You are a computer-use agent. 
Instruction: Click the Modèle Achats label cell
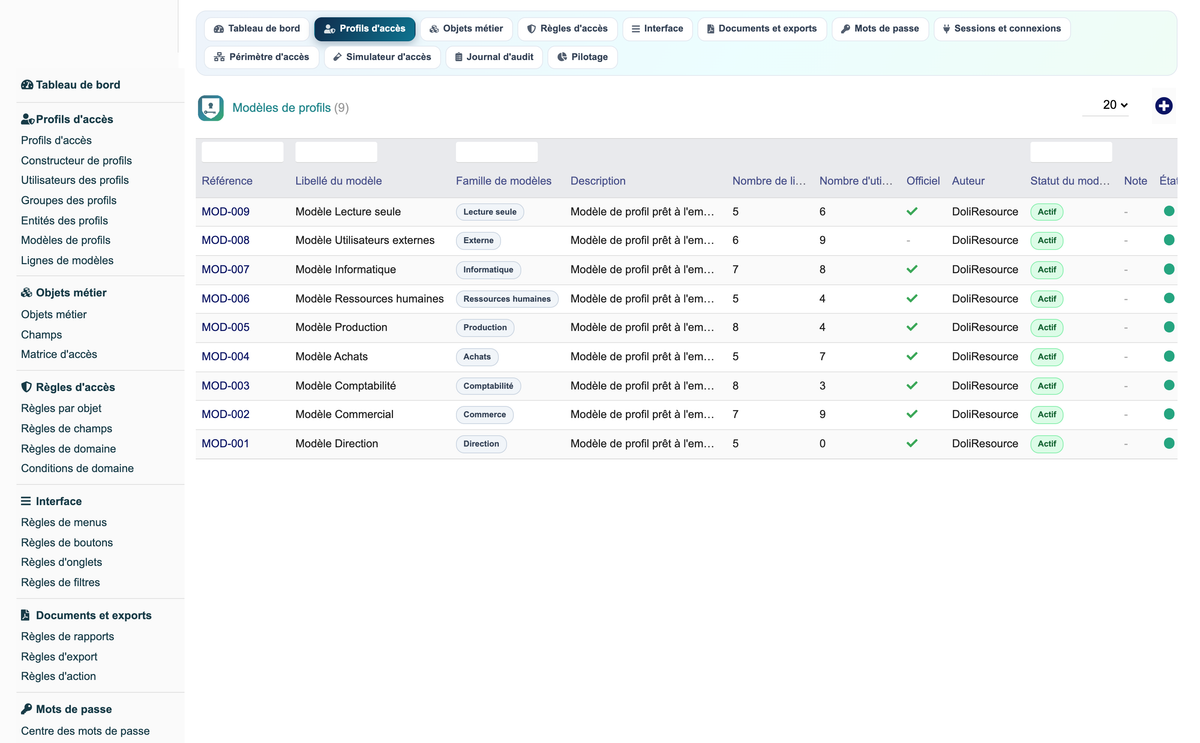point(332,357)
